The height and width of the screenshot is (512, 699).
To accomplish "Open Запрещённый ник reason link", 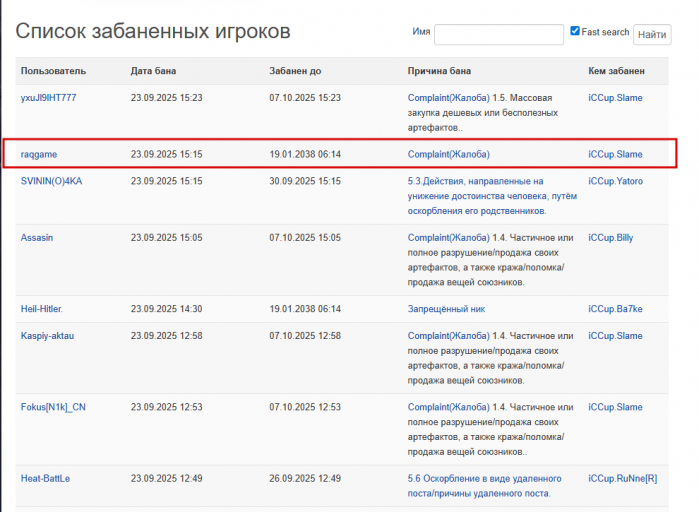I will (446, 309).
